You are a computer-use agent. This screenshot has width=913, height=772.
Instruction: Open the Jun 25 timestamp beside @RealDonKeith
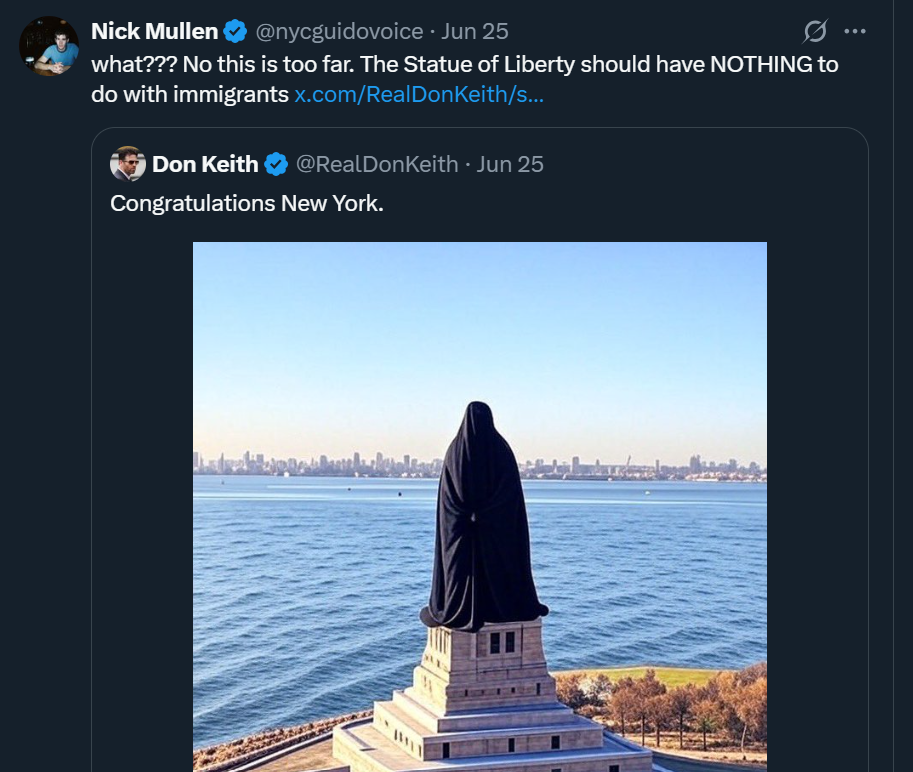(x=510, y=164)
